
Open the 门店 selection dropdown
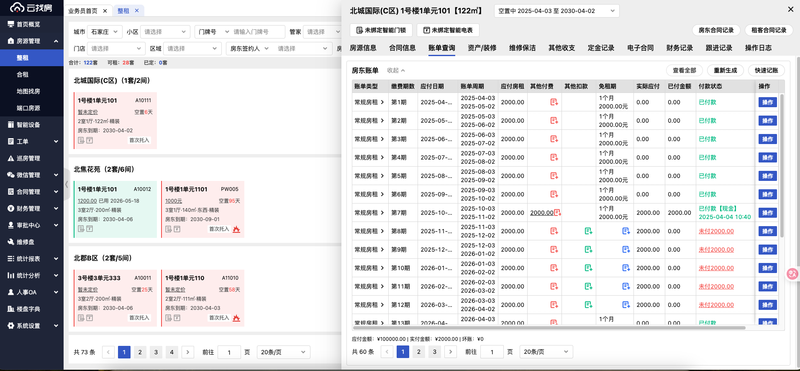point(116,48)
